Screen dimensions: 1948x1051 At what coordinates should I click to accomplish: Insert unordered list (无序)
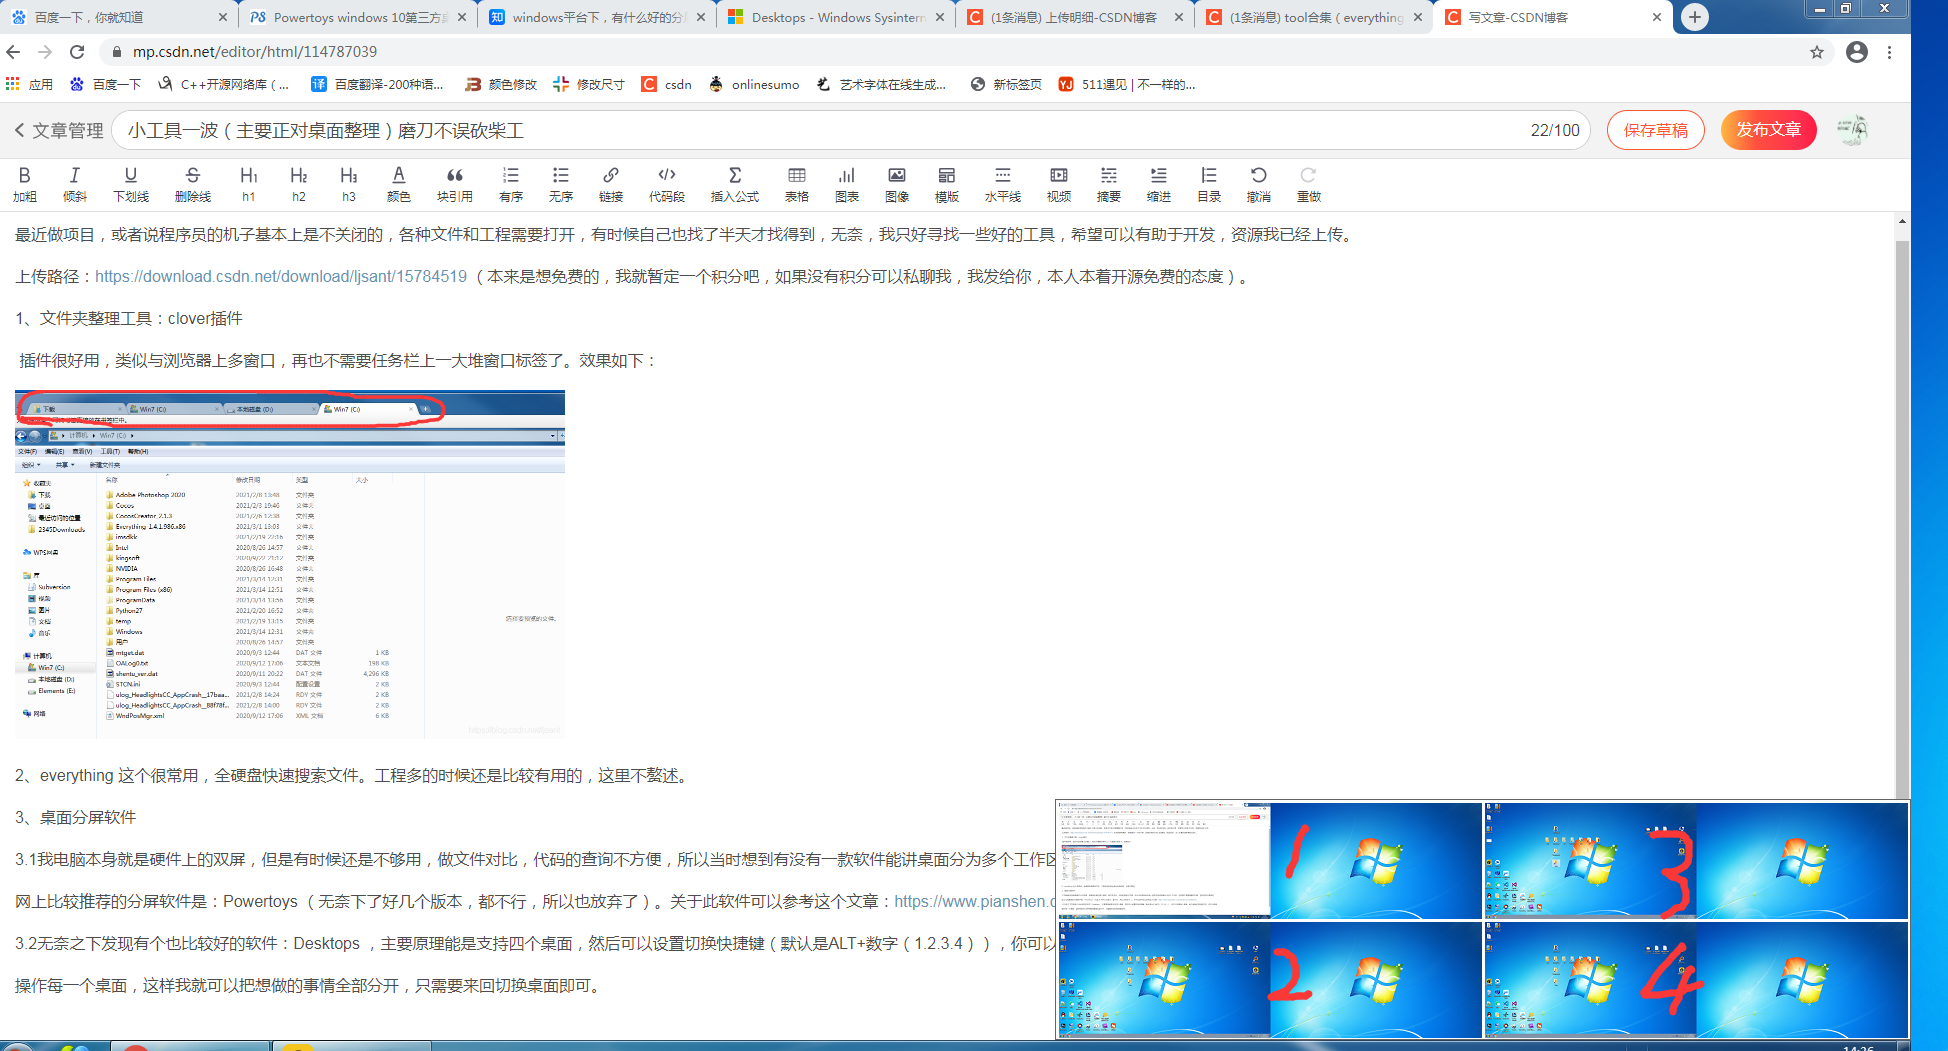coord(561,185)
